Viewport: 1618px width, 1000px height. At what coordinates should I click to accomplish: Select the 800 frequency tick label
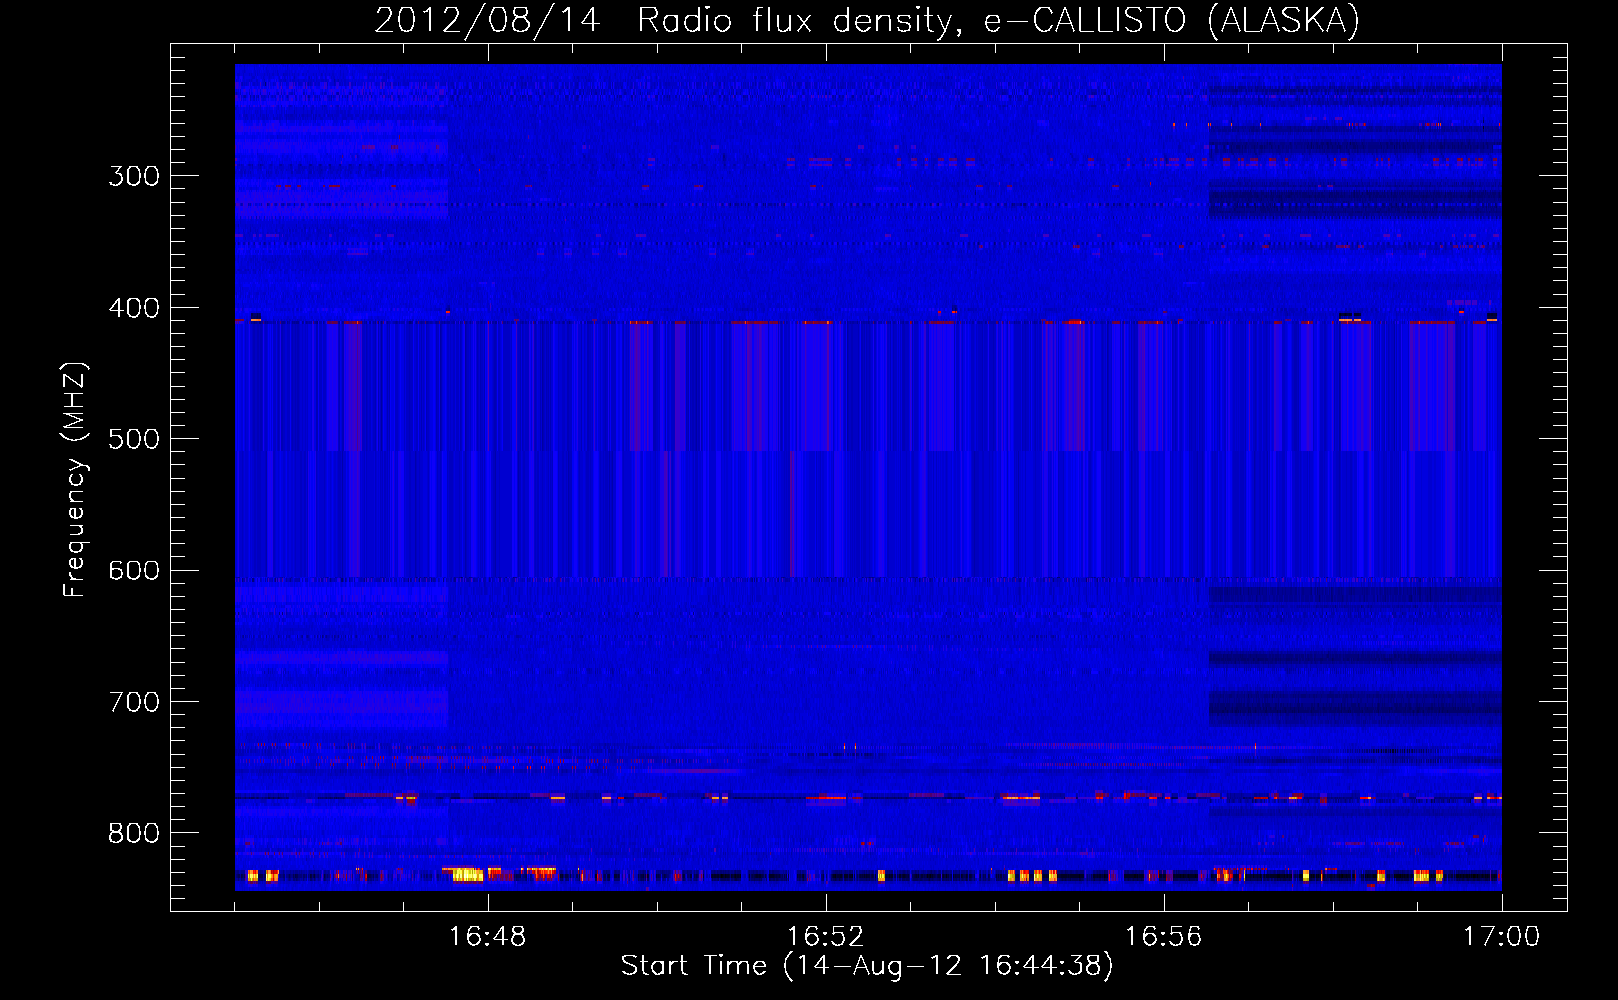[134, 833]
